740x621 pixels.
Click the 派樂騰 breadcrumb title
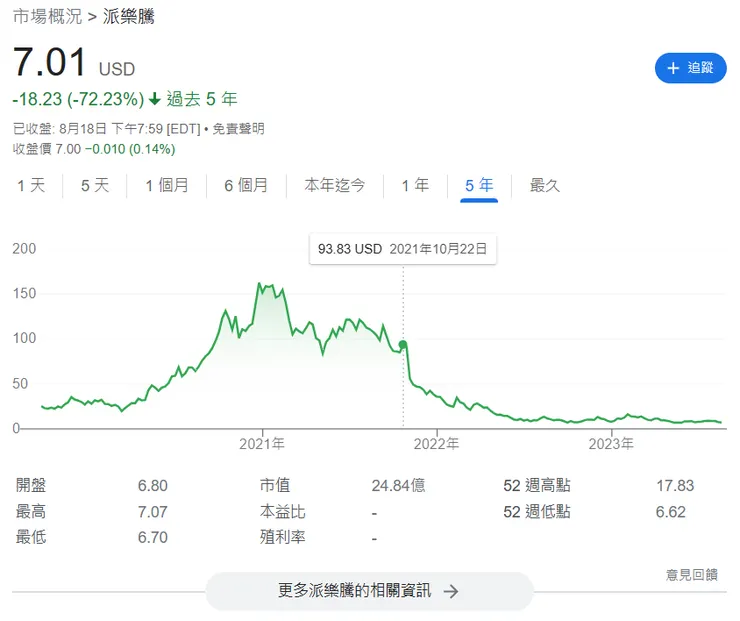[129, 17]
